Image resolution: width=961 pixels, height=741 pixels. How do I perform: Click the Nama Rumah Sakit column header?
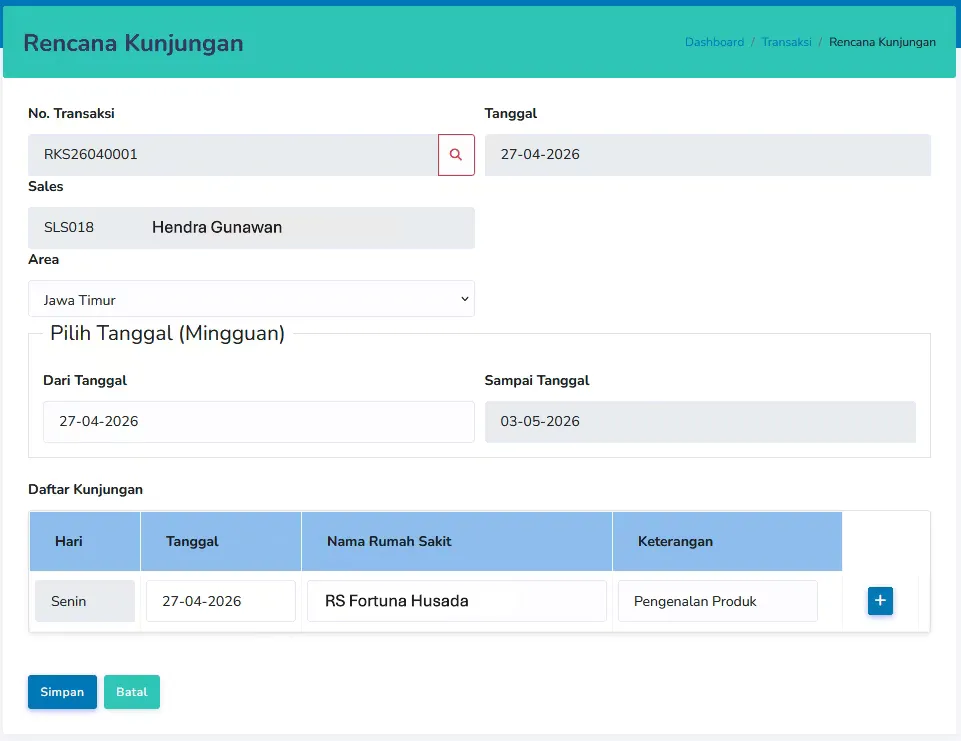[457, 541]
